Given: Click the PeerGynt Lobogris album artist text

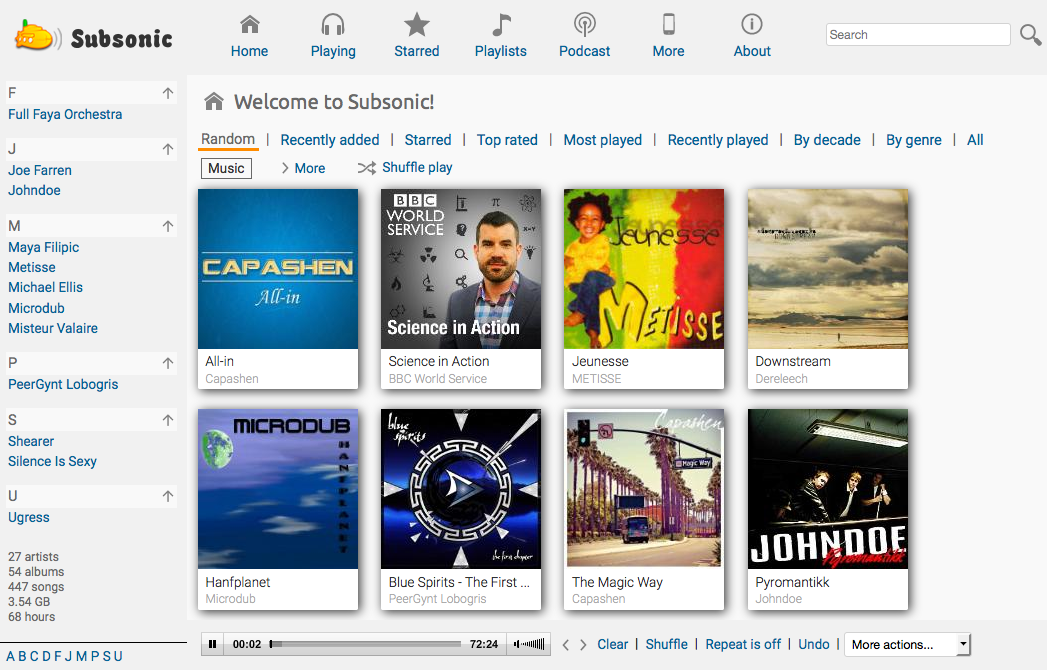Looking at the screenshot, I should point(437,599).
